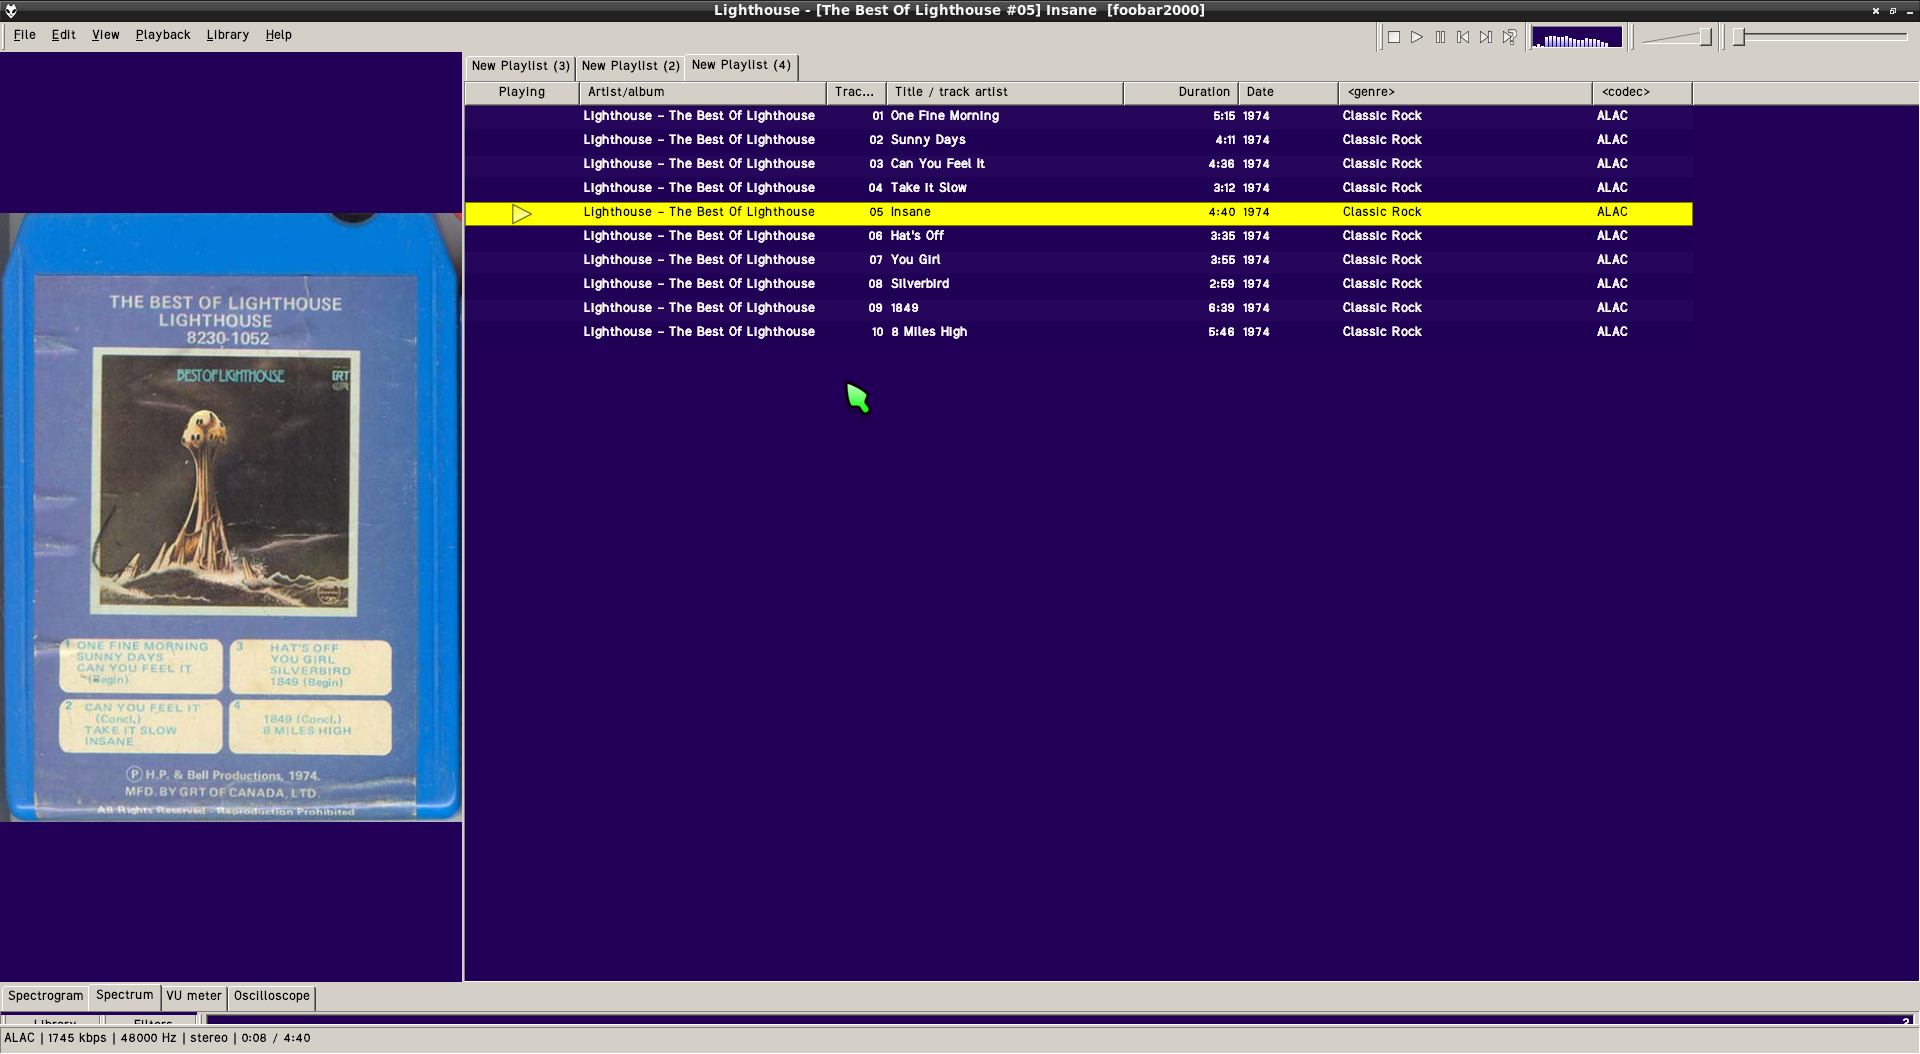Open the Oscilloscope tab
The image size is (1920, 1054).
click(272, 996)
